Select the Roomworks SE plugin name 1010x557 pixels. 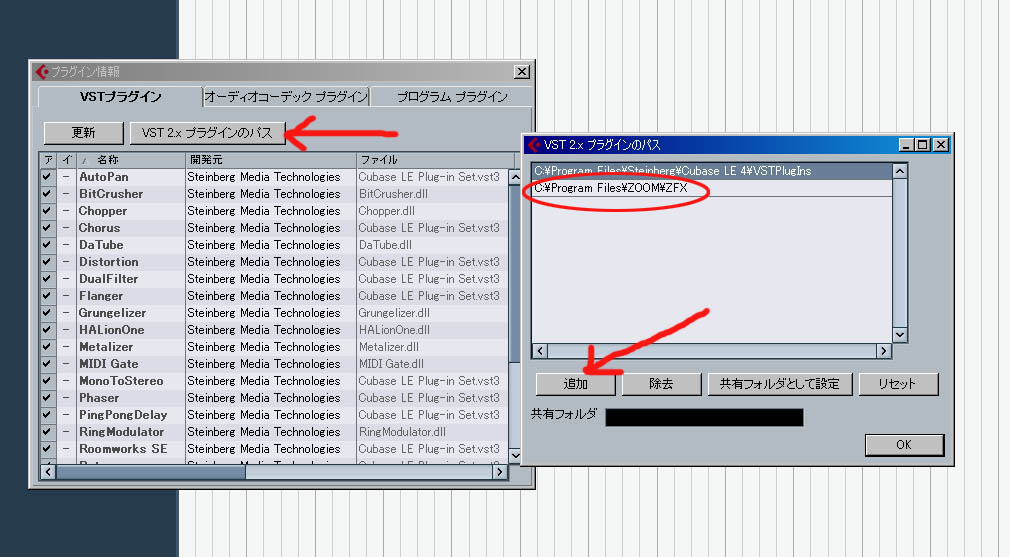123,449
